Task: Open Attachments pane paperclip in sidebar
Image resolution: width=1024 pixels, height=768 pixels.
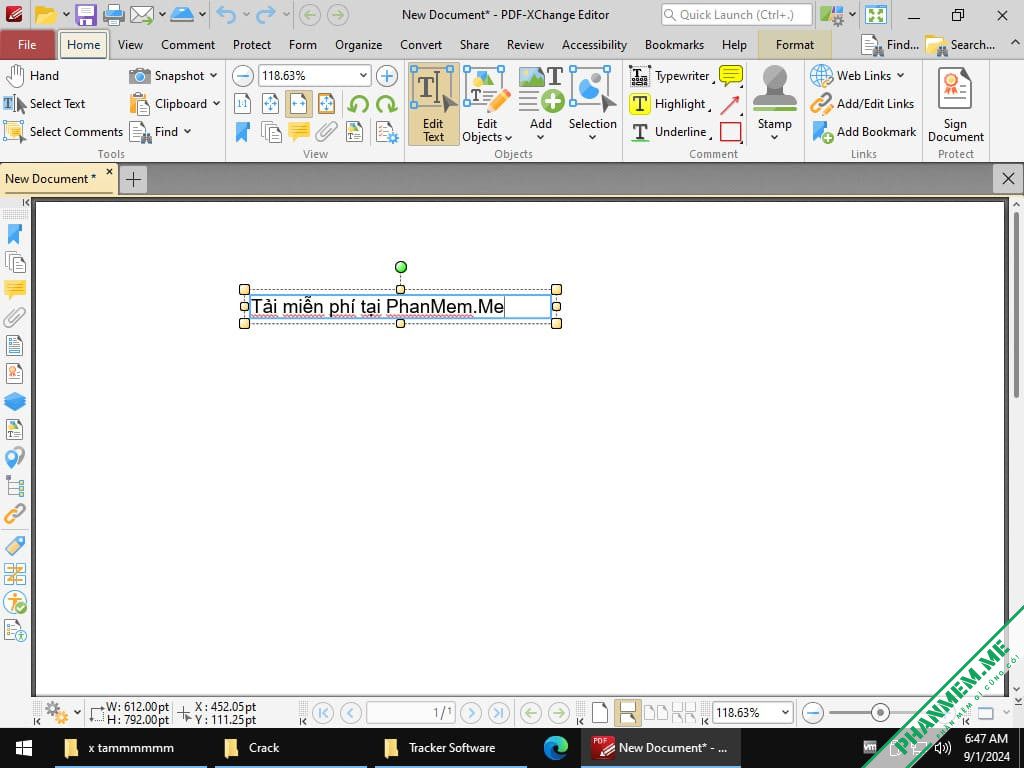Action: (x=14, y=317)
